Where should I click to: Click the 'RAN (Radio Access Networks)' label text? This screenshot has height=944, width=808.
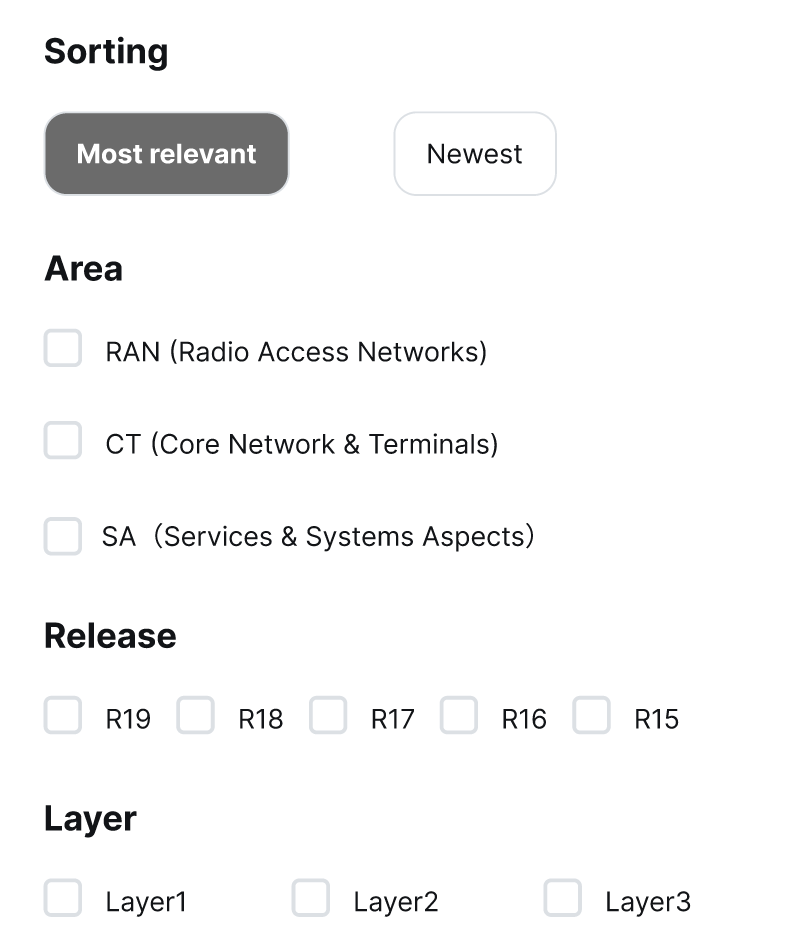[x=296, y=352]
